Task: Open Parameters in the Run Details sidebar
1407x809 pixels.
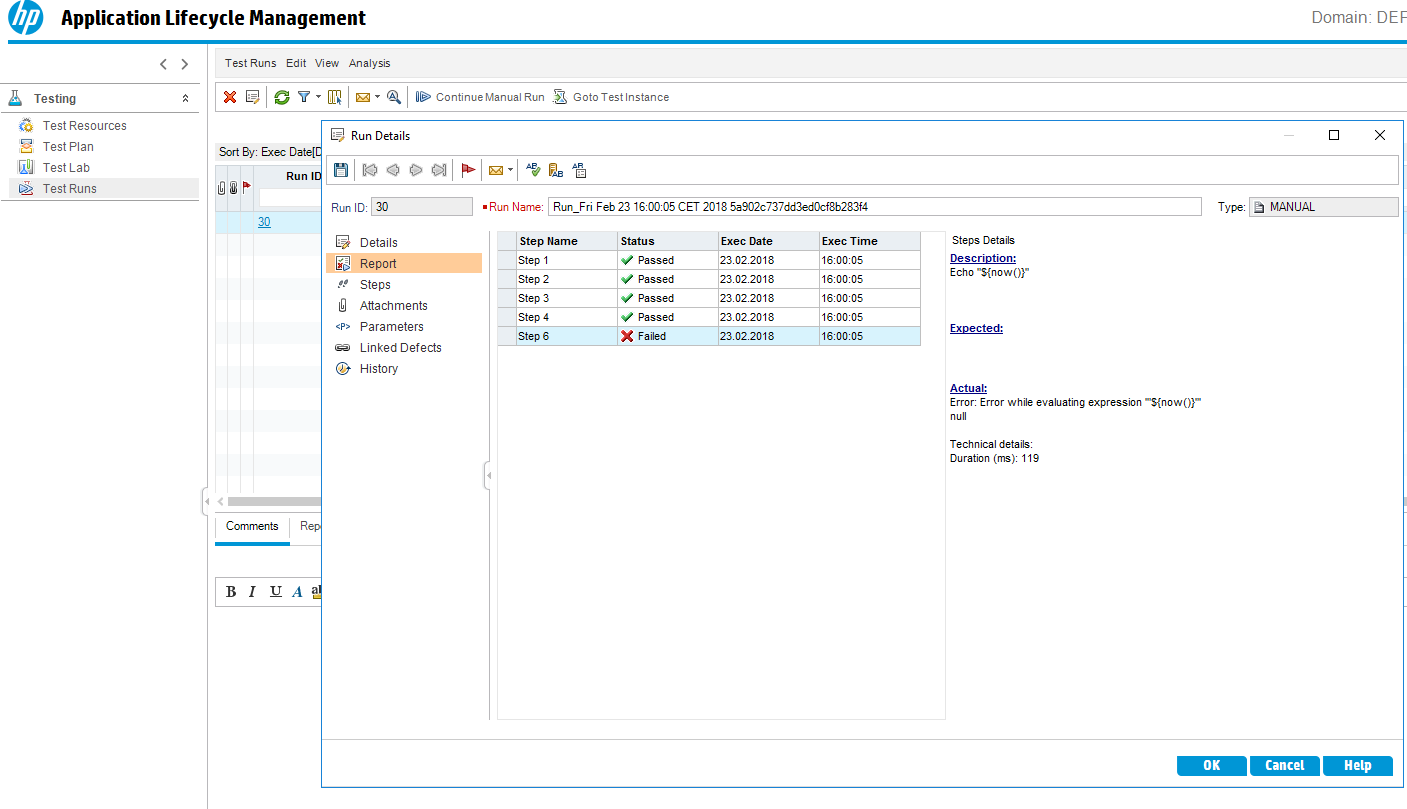Action: coord(392,327)
